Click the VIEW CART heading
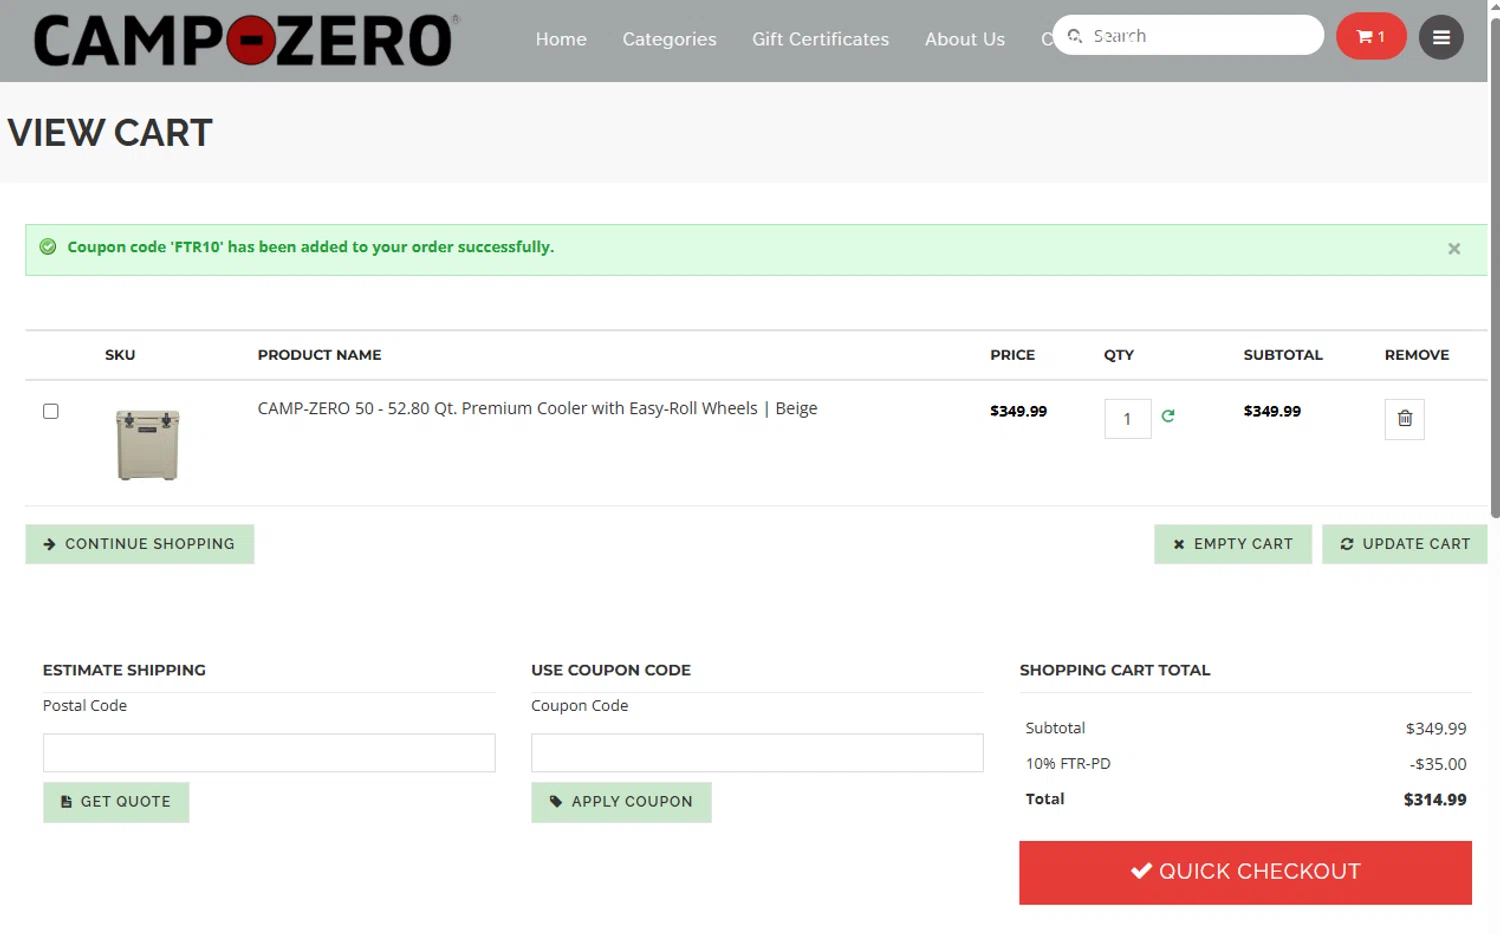 coord(110,132)
